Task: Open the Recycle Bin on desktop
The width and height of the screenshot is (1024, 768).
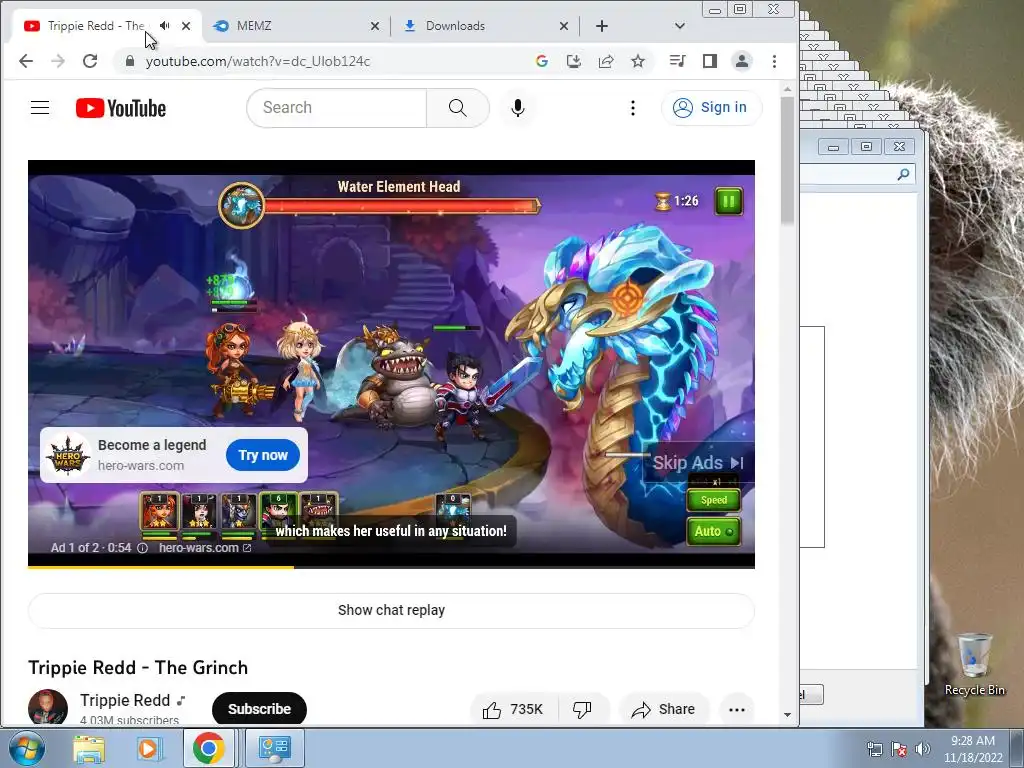Action: pos(974,664)
